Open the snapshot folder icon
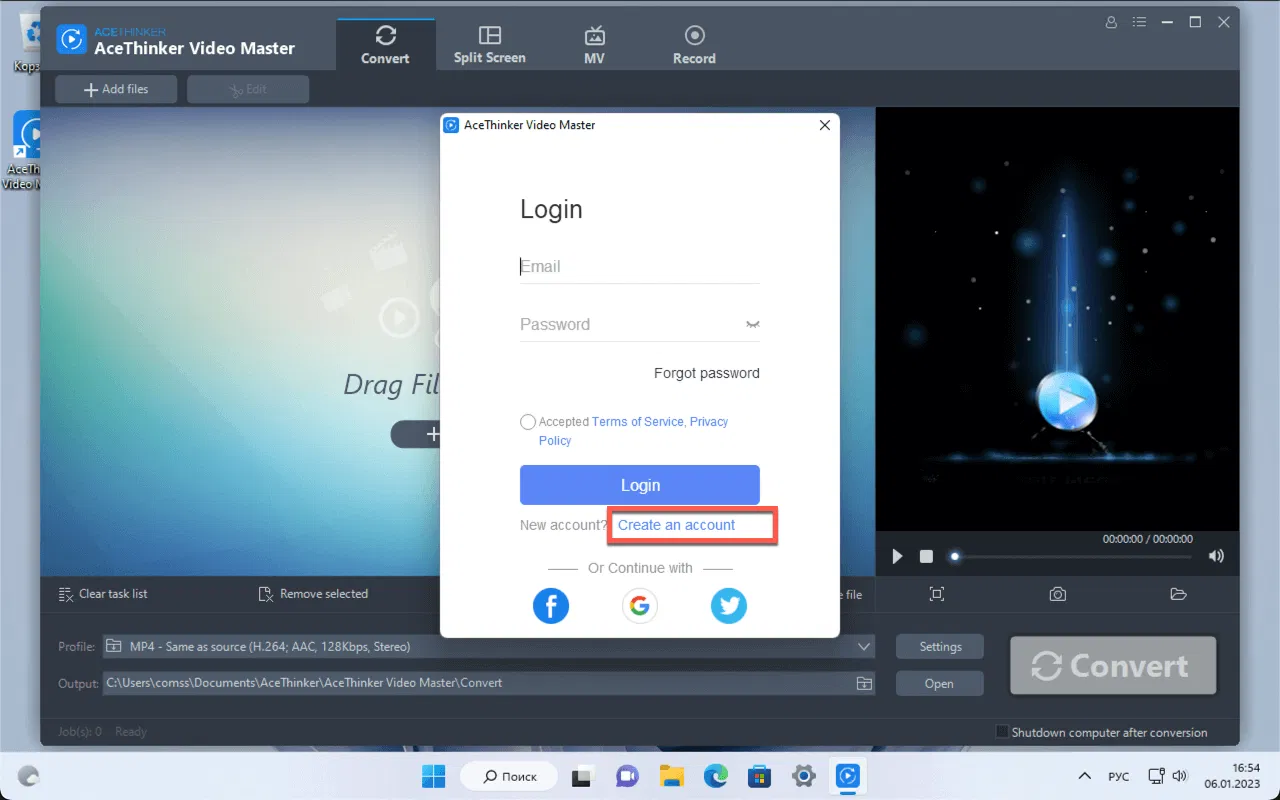Screen dimensions: 1280x800 [1179, 594]
